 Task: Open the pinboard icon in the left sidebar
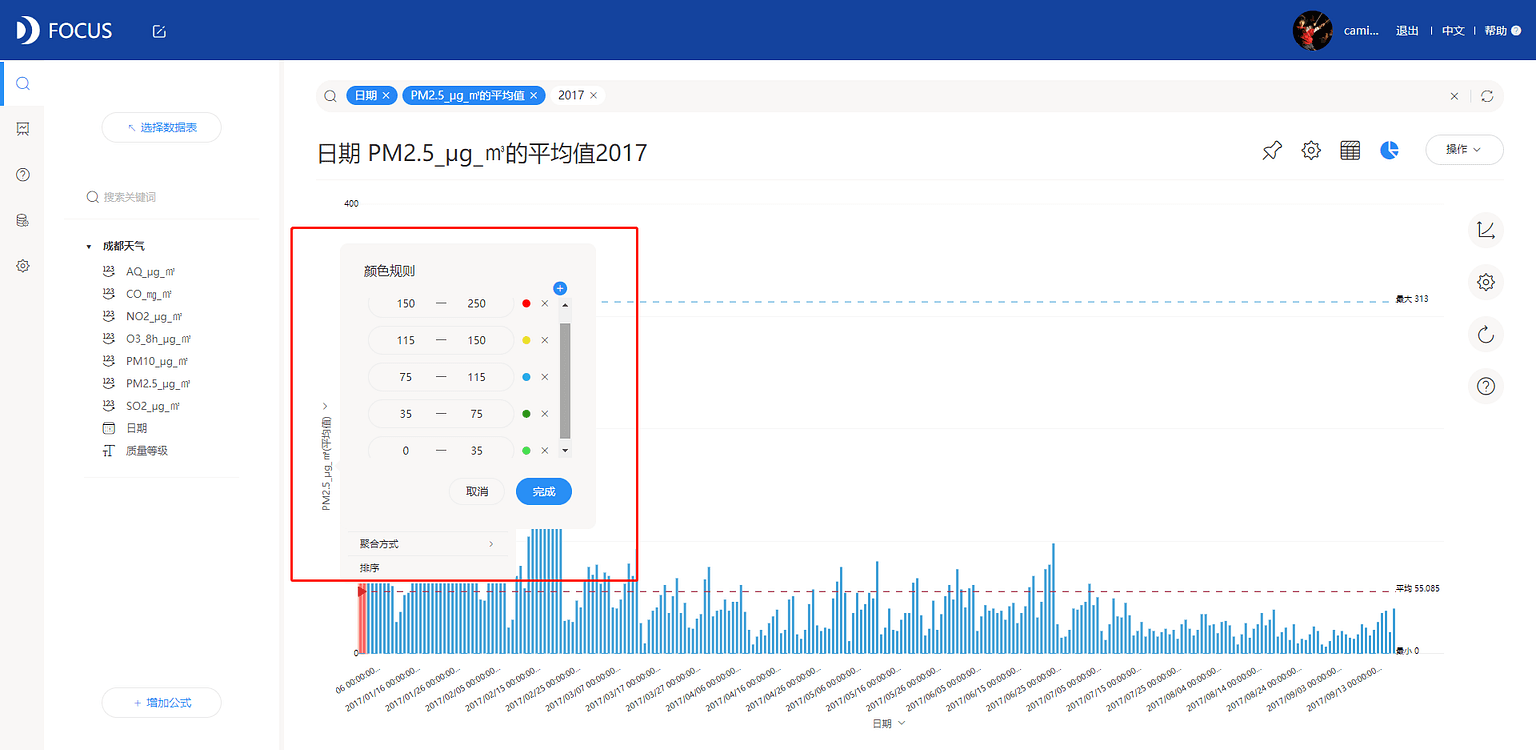[x=22, y=129]
